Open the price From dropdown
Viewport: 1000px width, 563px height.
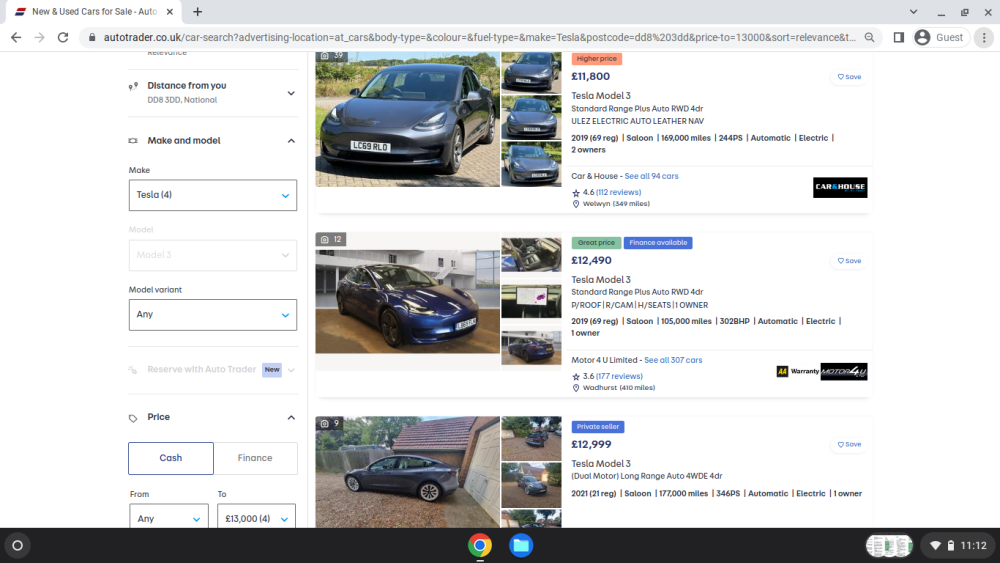(169, 518)
